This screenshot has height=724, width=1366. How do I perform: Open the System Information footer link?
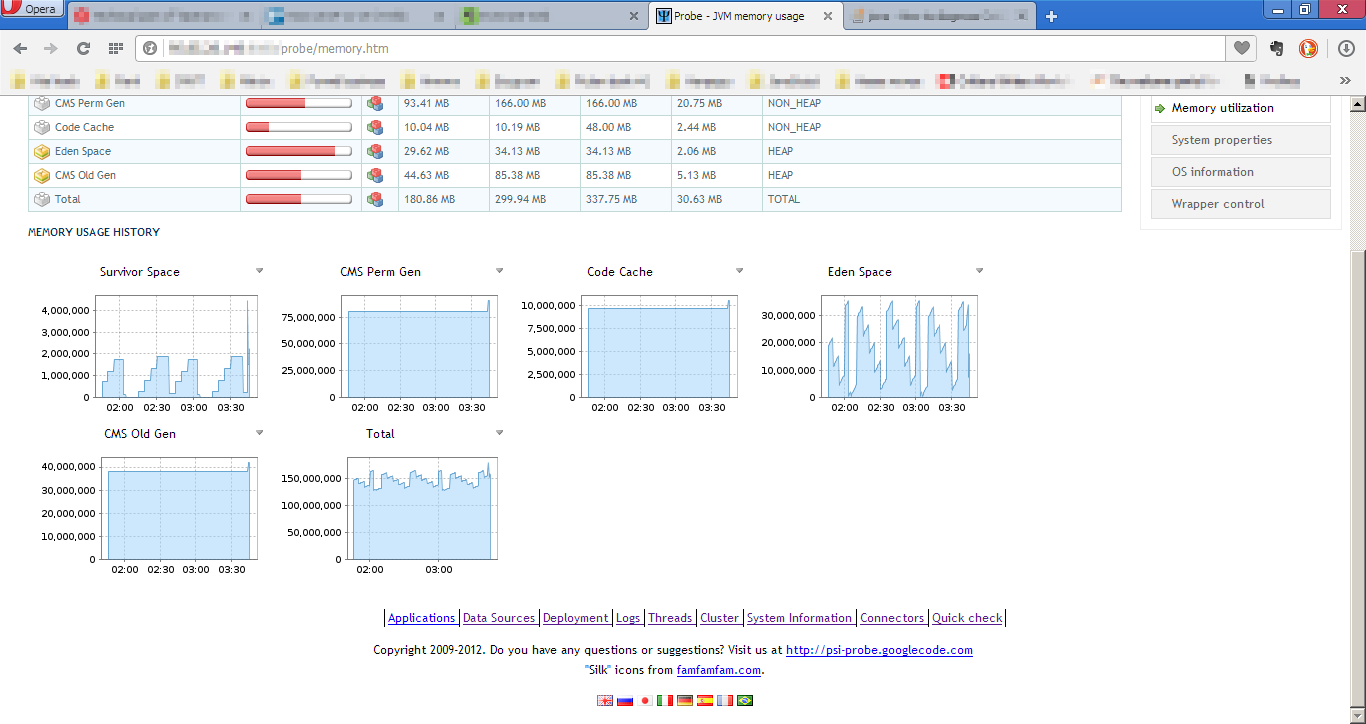point(800,618)
